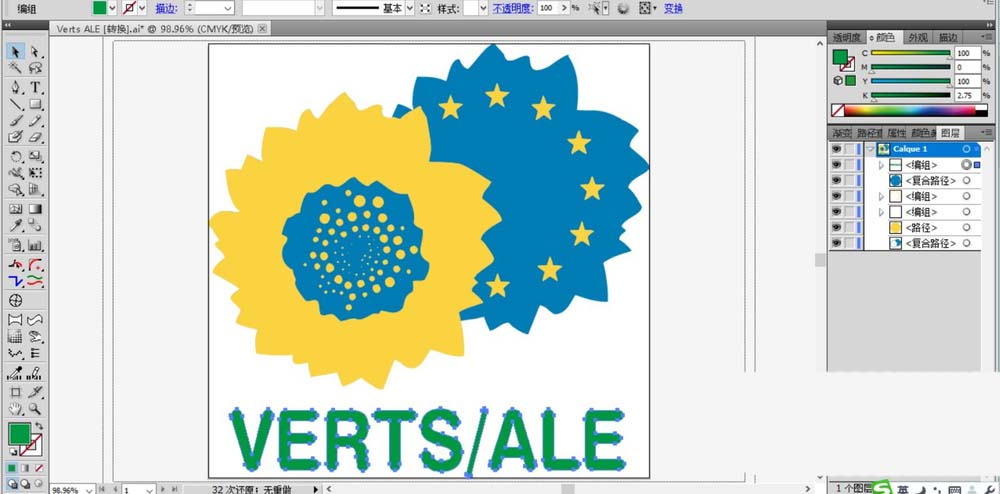Toggle lock for the Calque 1 layer
This screenshot has height=494, width=1000.
click(x=849, y=149)
